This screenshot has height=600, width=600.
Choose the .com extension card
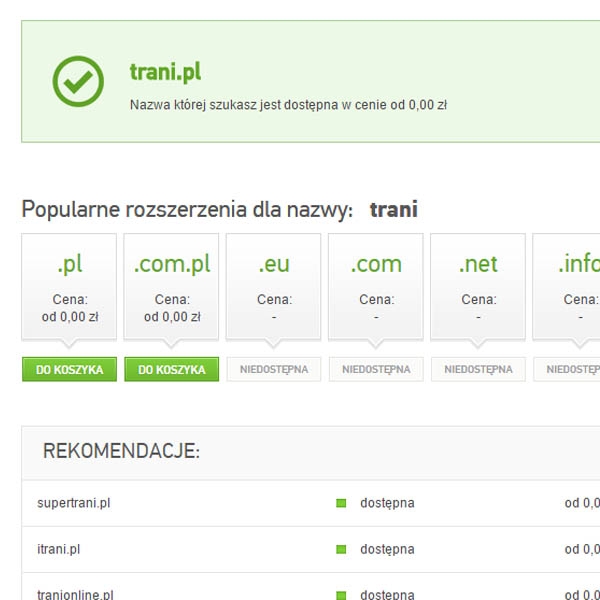point(376,286)
